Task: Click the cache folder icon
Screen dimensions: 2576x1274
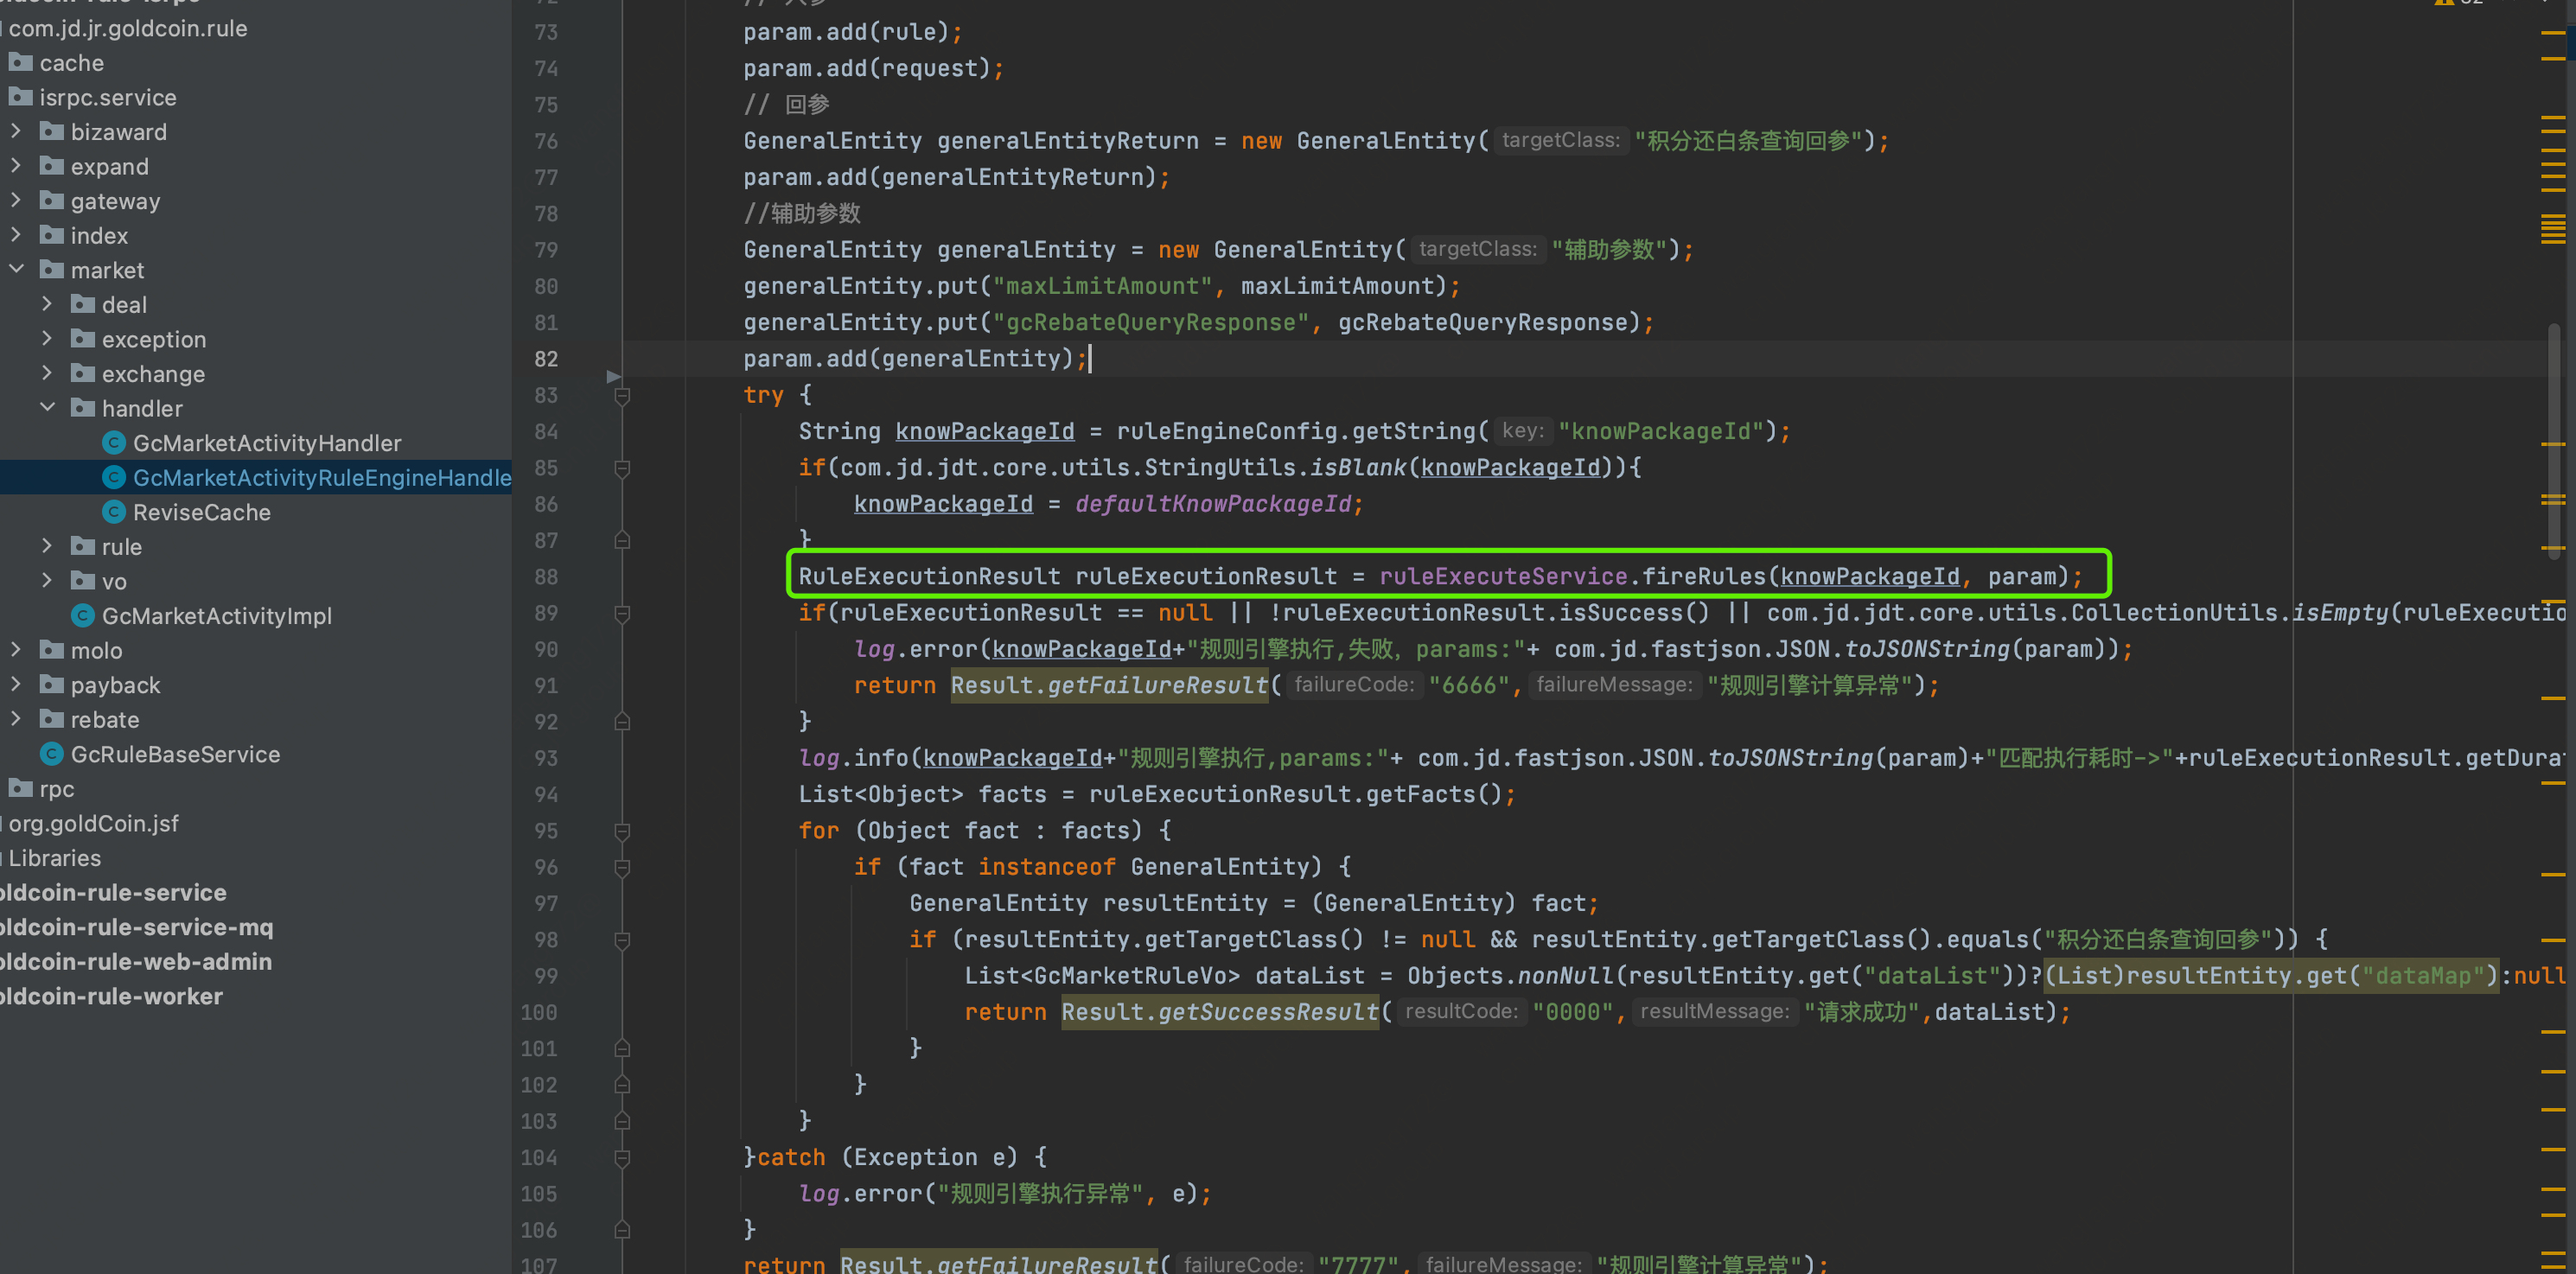Action: point(20,63)
